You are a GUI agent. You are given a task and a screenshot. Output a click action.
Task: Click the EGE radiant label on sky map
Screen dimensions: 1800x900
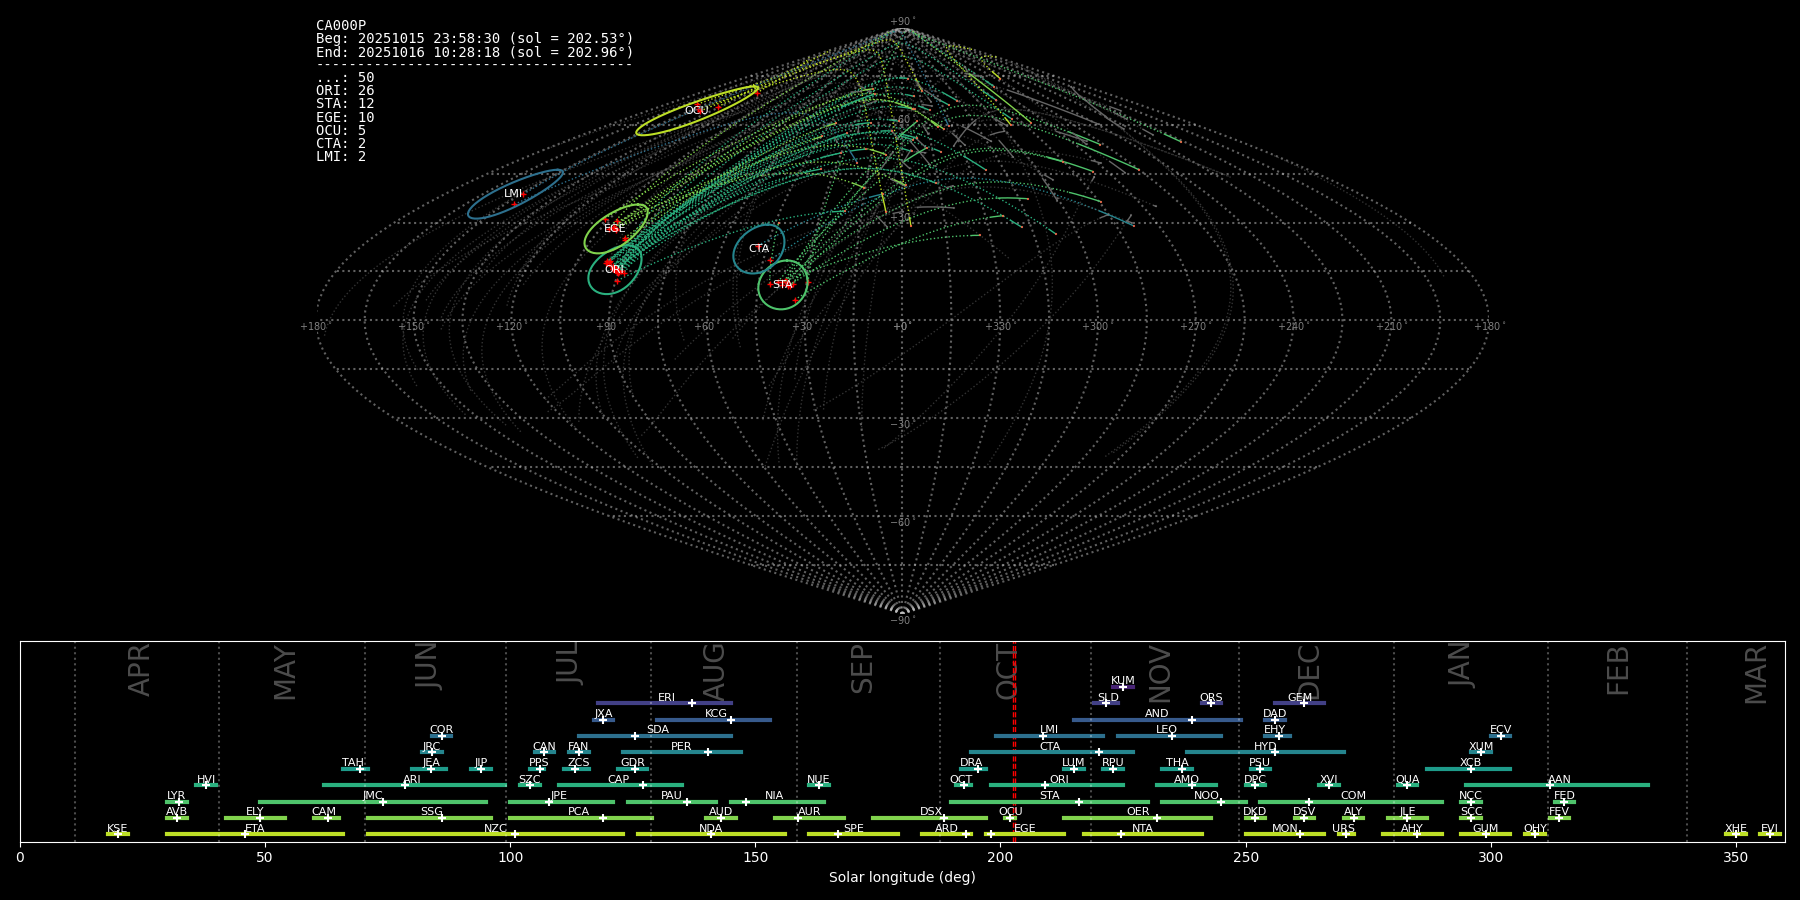point(614,229)
